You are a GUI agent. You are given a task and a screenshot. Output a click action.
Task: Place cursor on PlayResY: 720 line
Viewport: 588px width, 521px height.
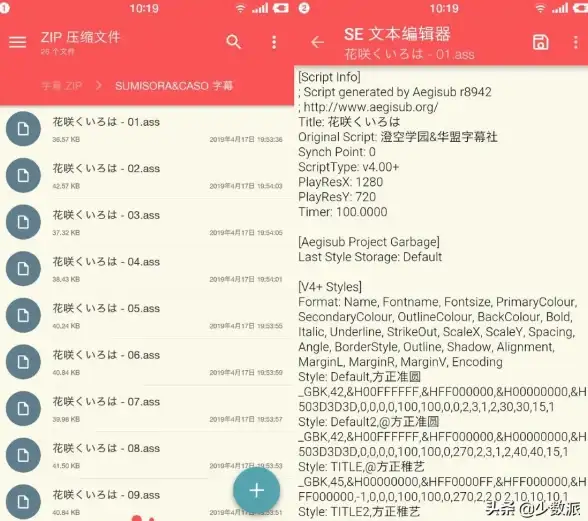pyautogui.click(x=337, y=197)
